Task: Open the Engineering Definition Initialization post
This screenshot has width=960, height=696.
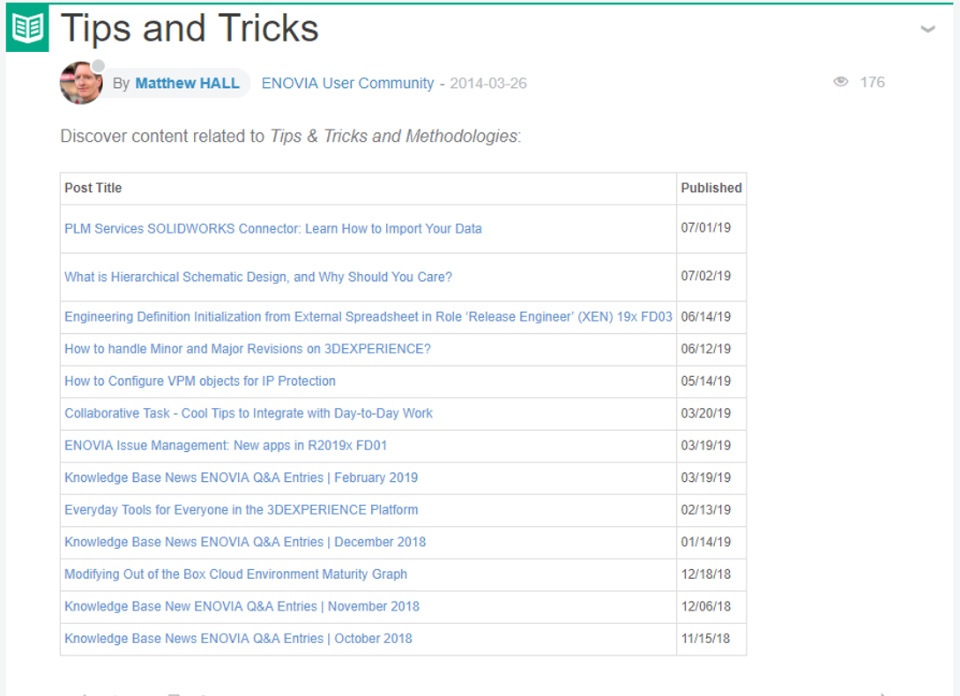Action: [368, 317]
